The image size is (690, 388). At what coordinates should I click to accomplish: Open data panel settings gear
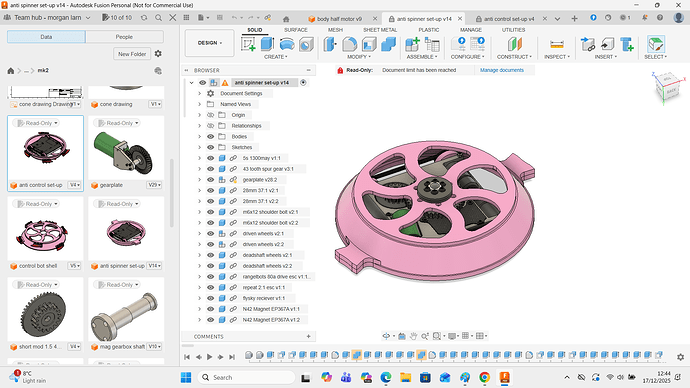click(x=158, y=54)
